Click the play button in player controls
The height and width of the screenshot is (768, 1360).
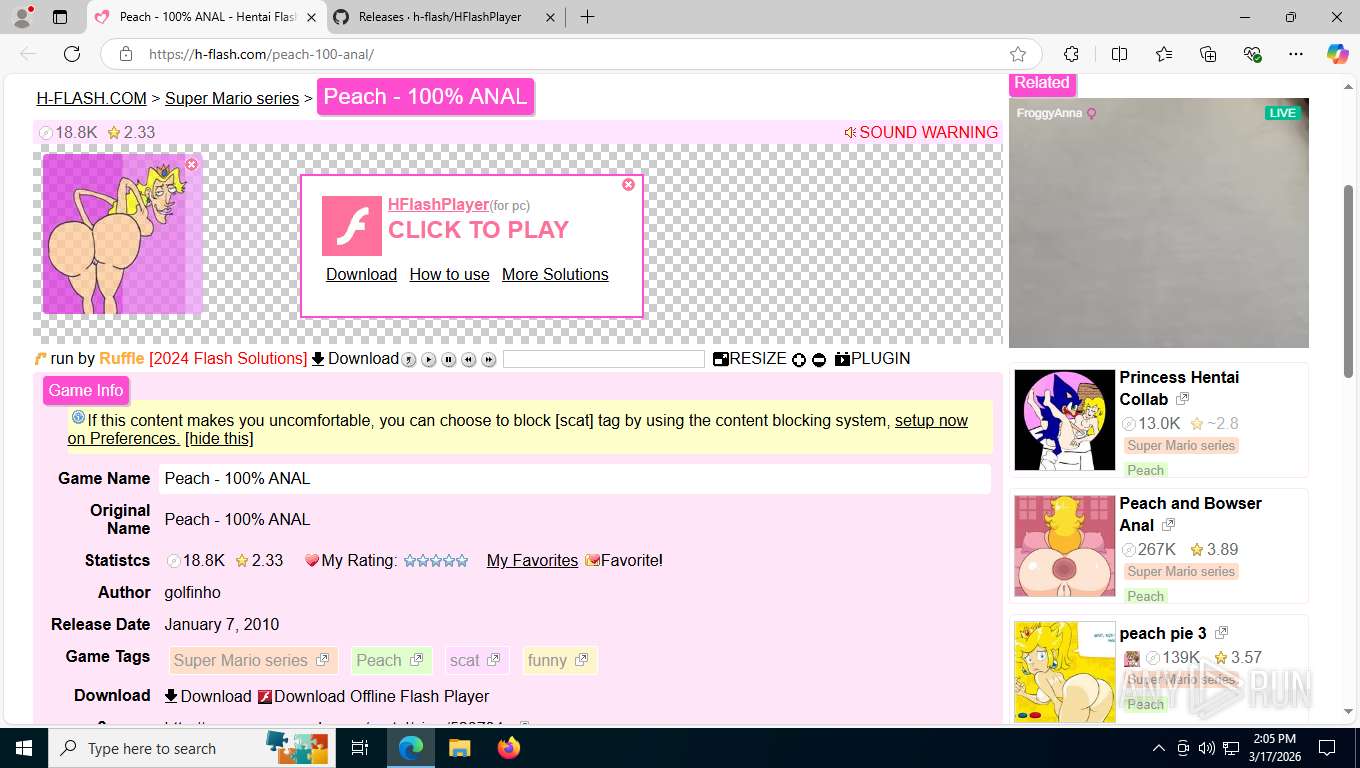(x=429, y=360)
